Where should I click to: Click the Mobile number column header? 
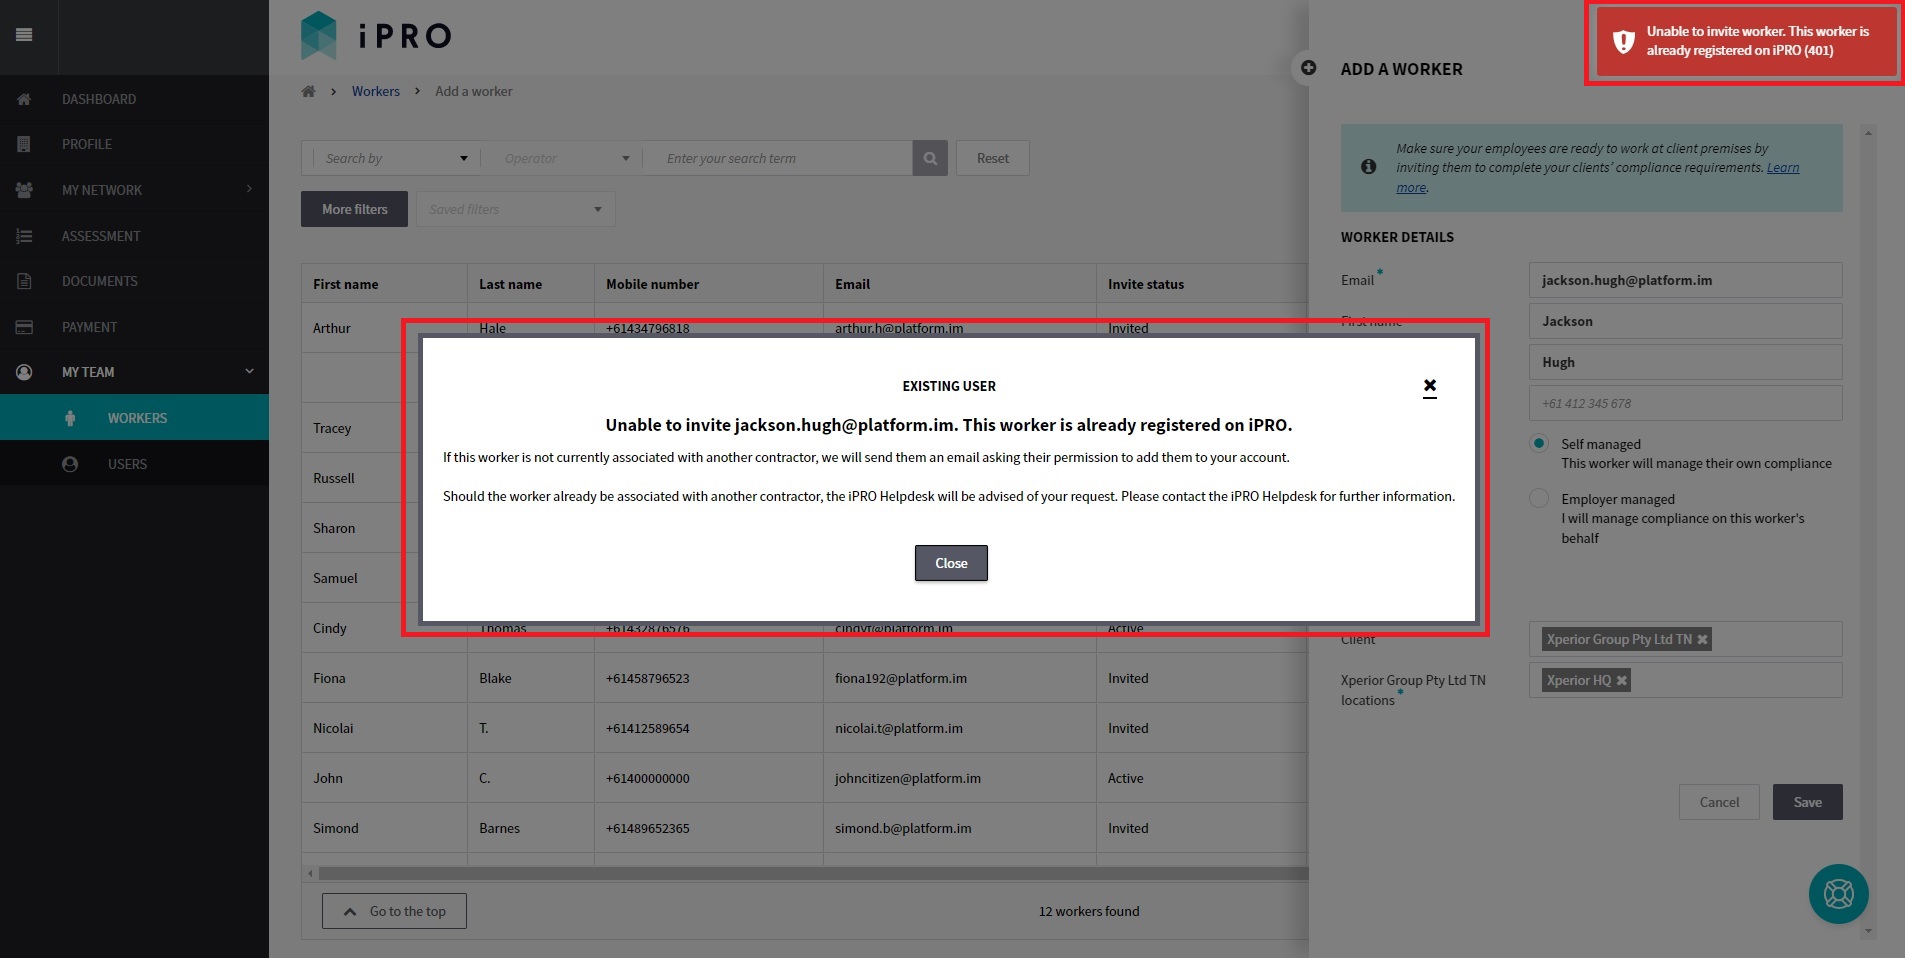click(x=709, y=284)
